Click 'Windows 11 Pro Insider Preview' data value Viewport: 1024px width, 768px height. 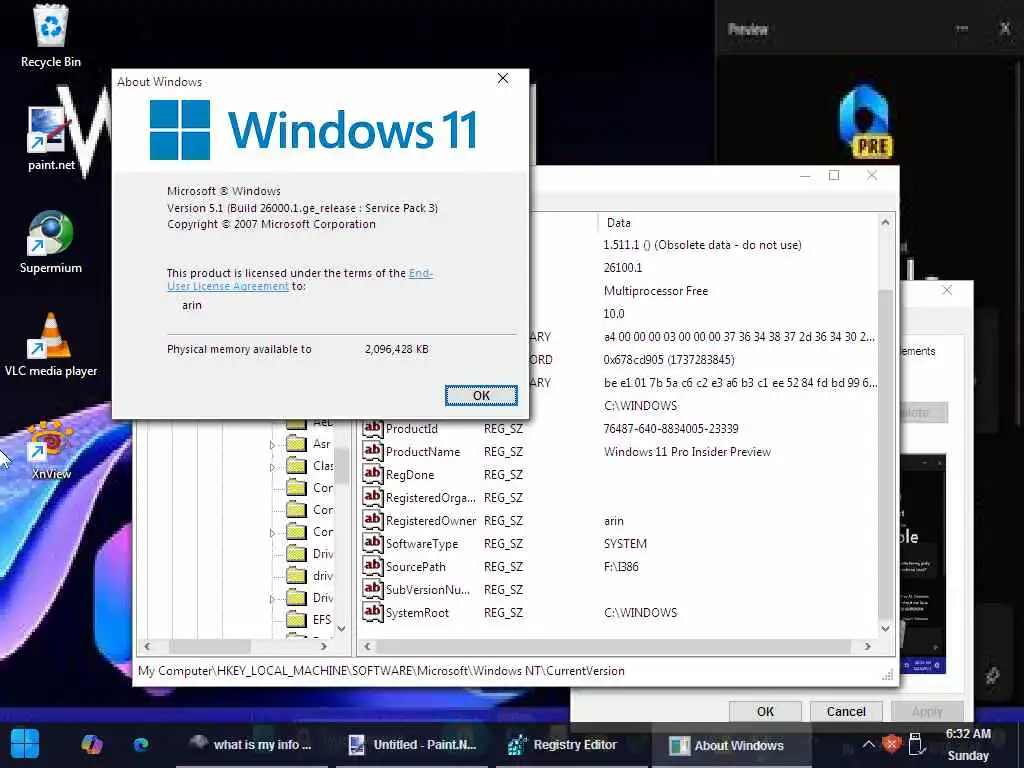coord(687,451)
